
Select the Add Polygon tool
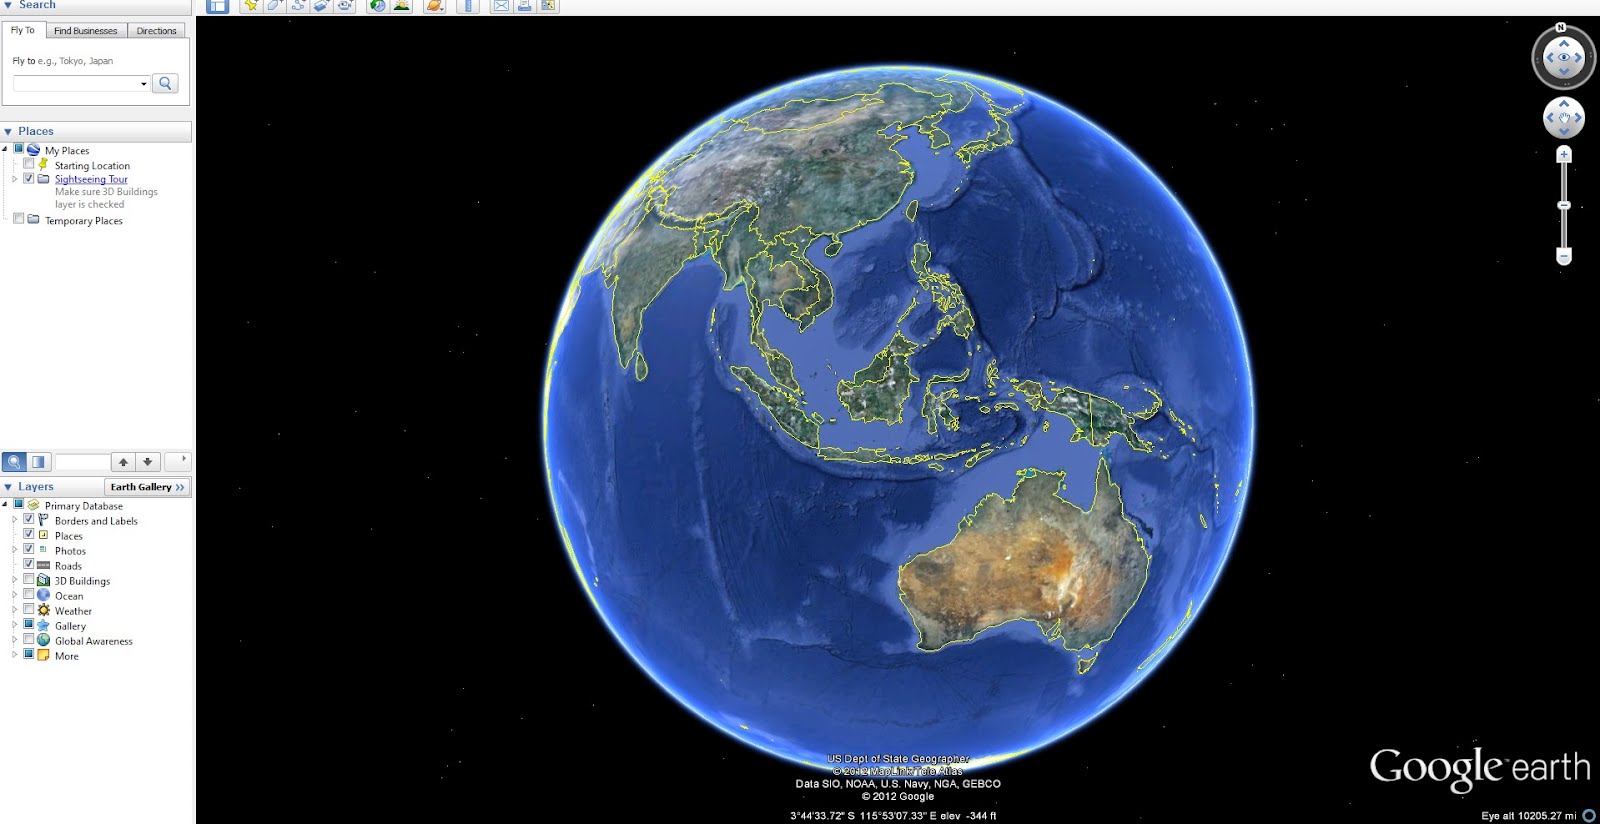coord(274,6)
